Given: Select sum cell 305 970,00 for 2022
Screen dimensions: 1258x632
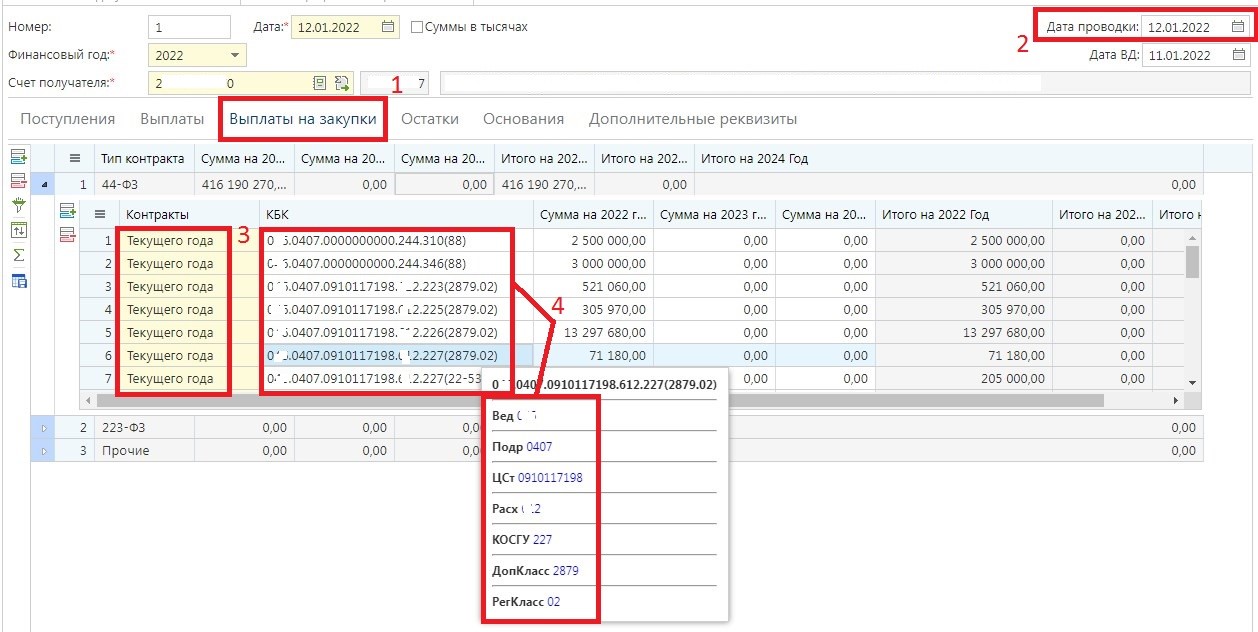Looking at the screenshot, I should click(x=593, y=310).
